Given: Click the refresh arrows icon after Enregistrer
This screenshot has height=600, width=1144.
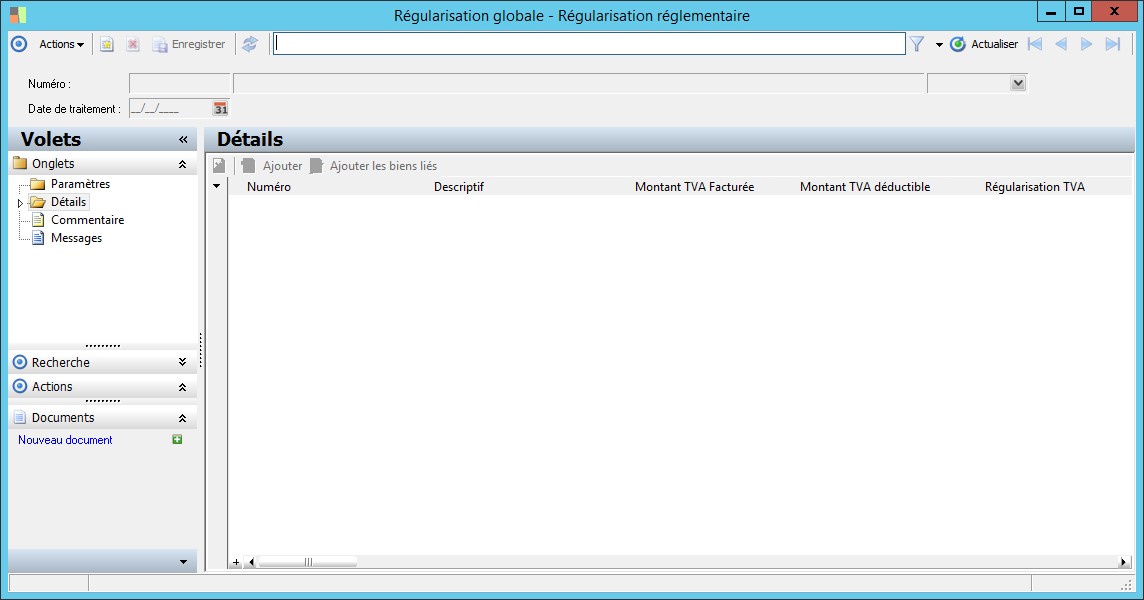Looking at the screenshot, I should (250, 44).
